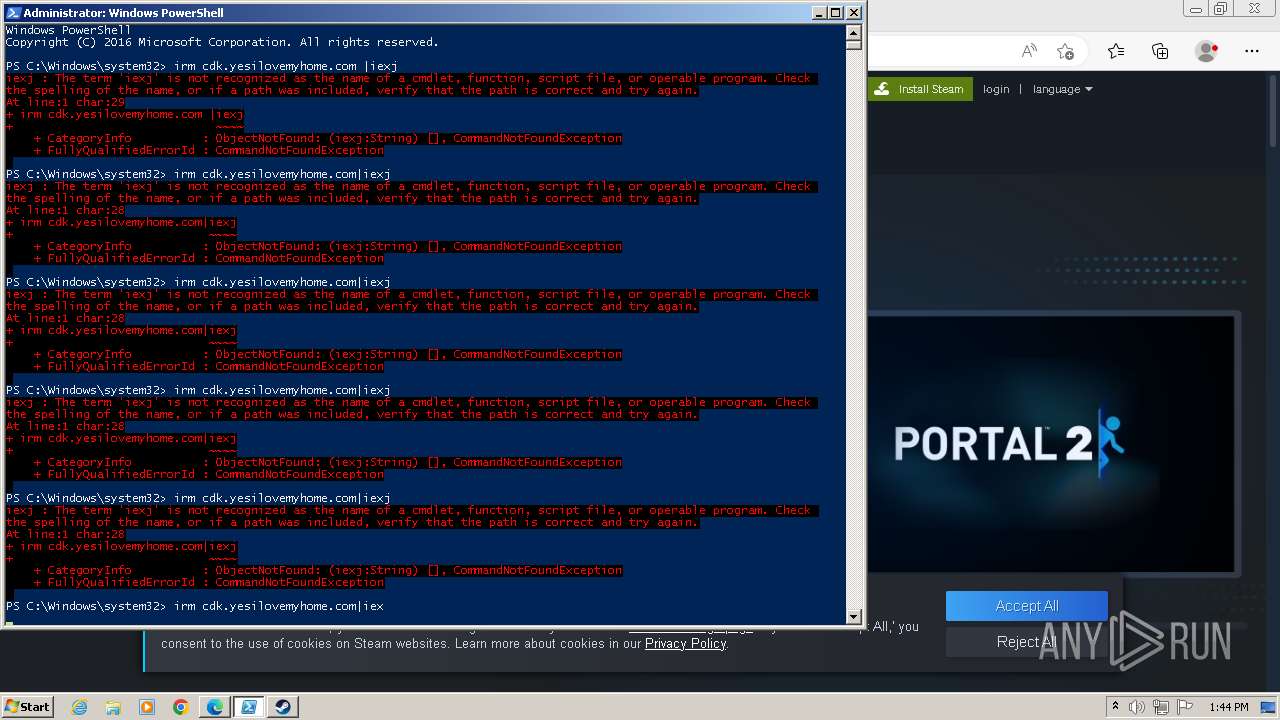Click the 'Copyright (C) 2016 Microsoft Corporation' line
This screenshot has height=720, width=1280.
click(x=222, y=42)
